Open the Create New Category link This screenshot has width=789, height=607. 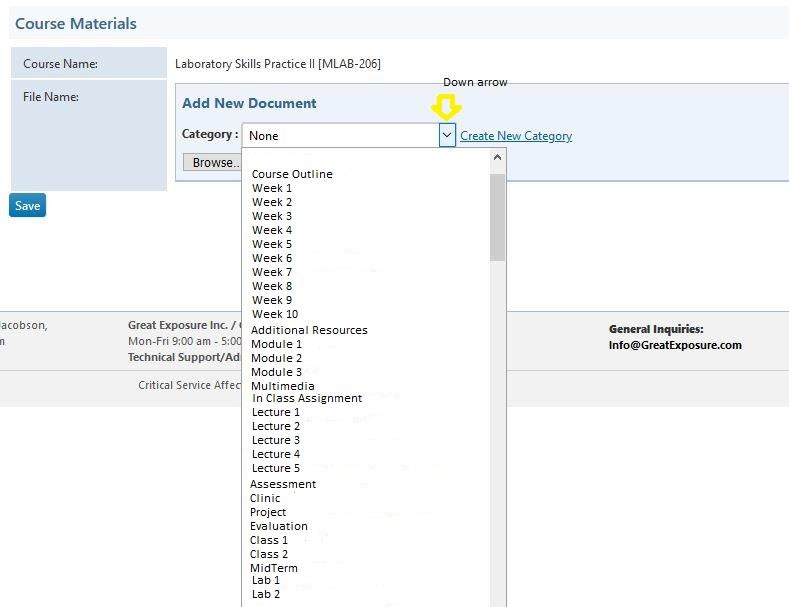[516, 136]
